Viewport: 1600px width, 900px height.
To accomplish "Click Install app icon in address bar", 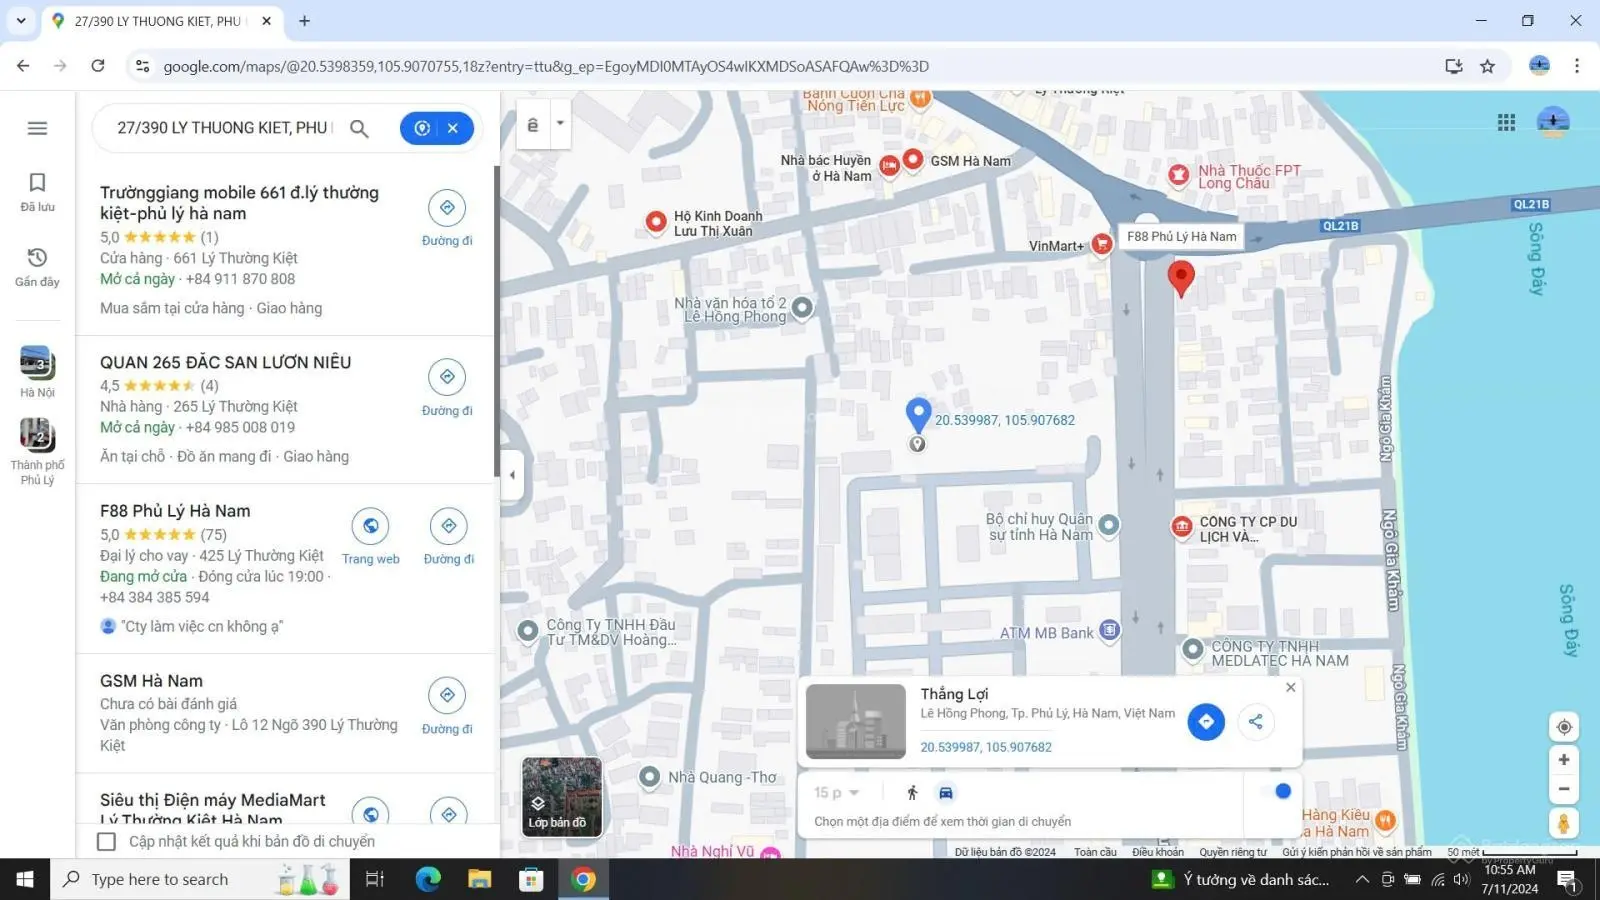I will 1454,66.
